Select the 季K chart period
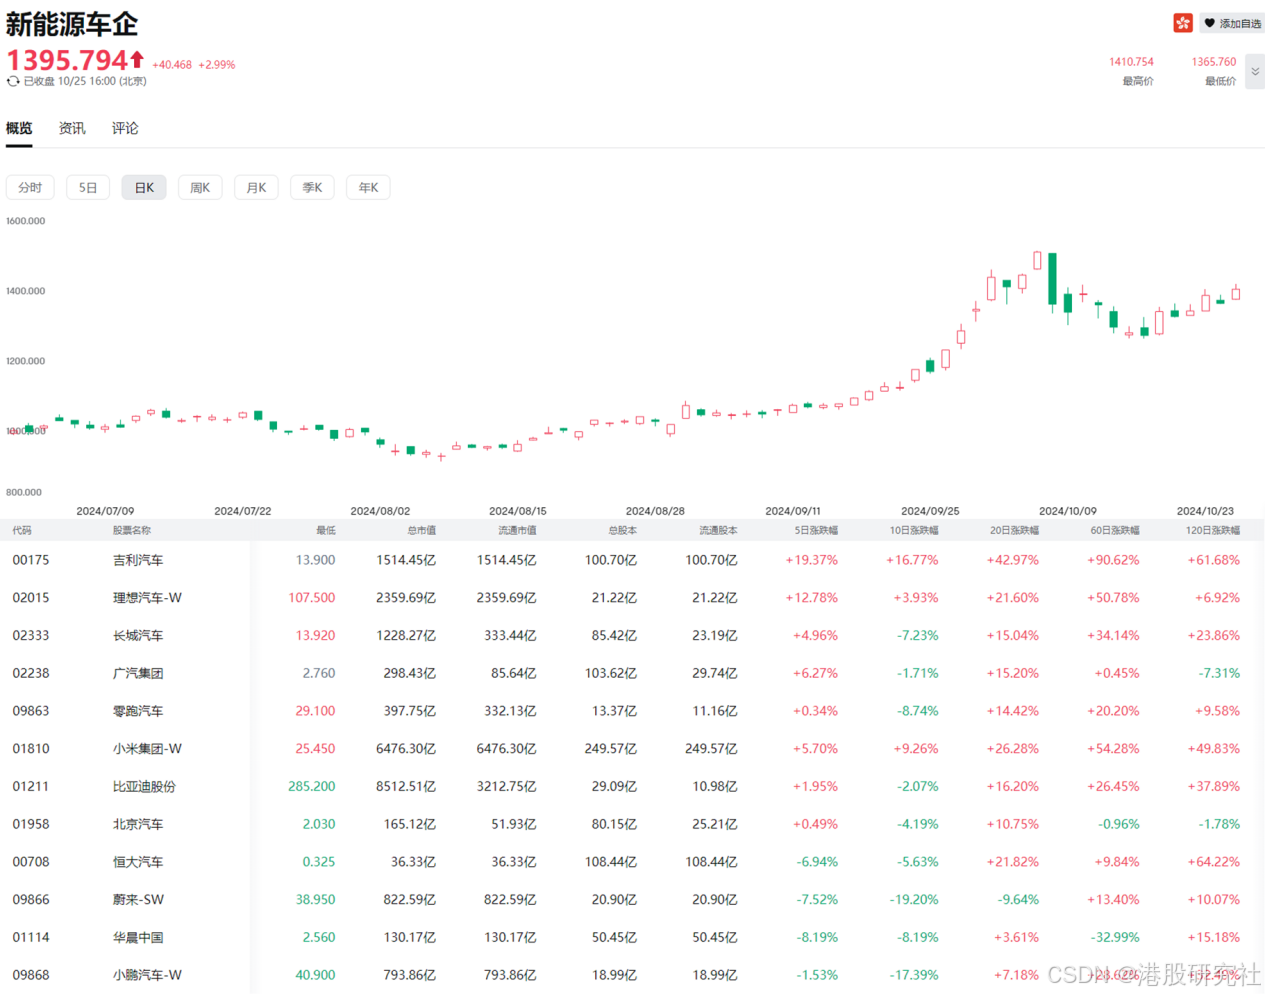This screenshot has height=996, width=1265. [312, 187]
